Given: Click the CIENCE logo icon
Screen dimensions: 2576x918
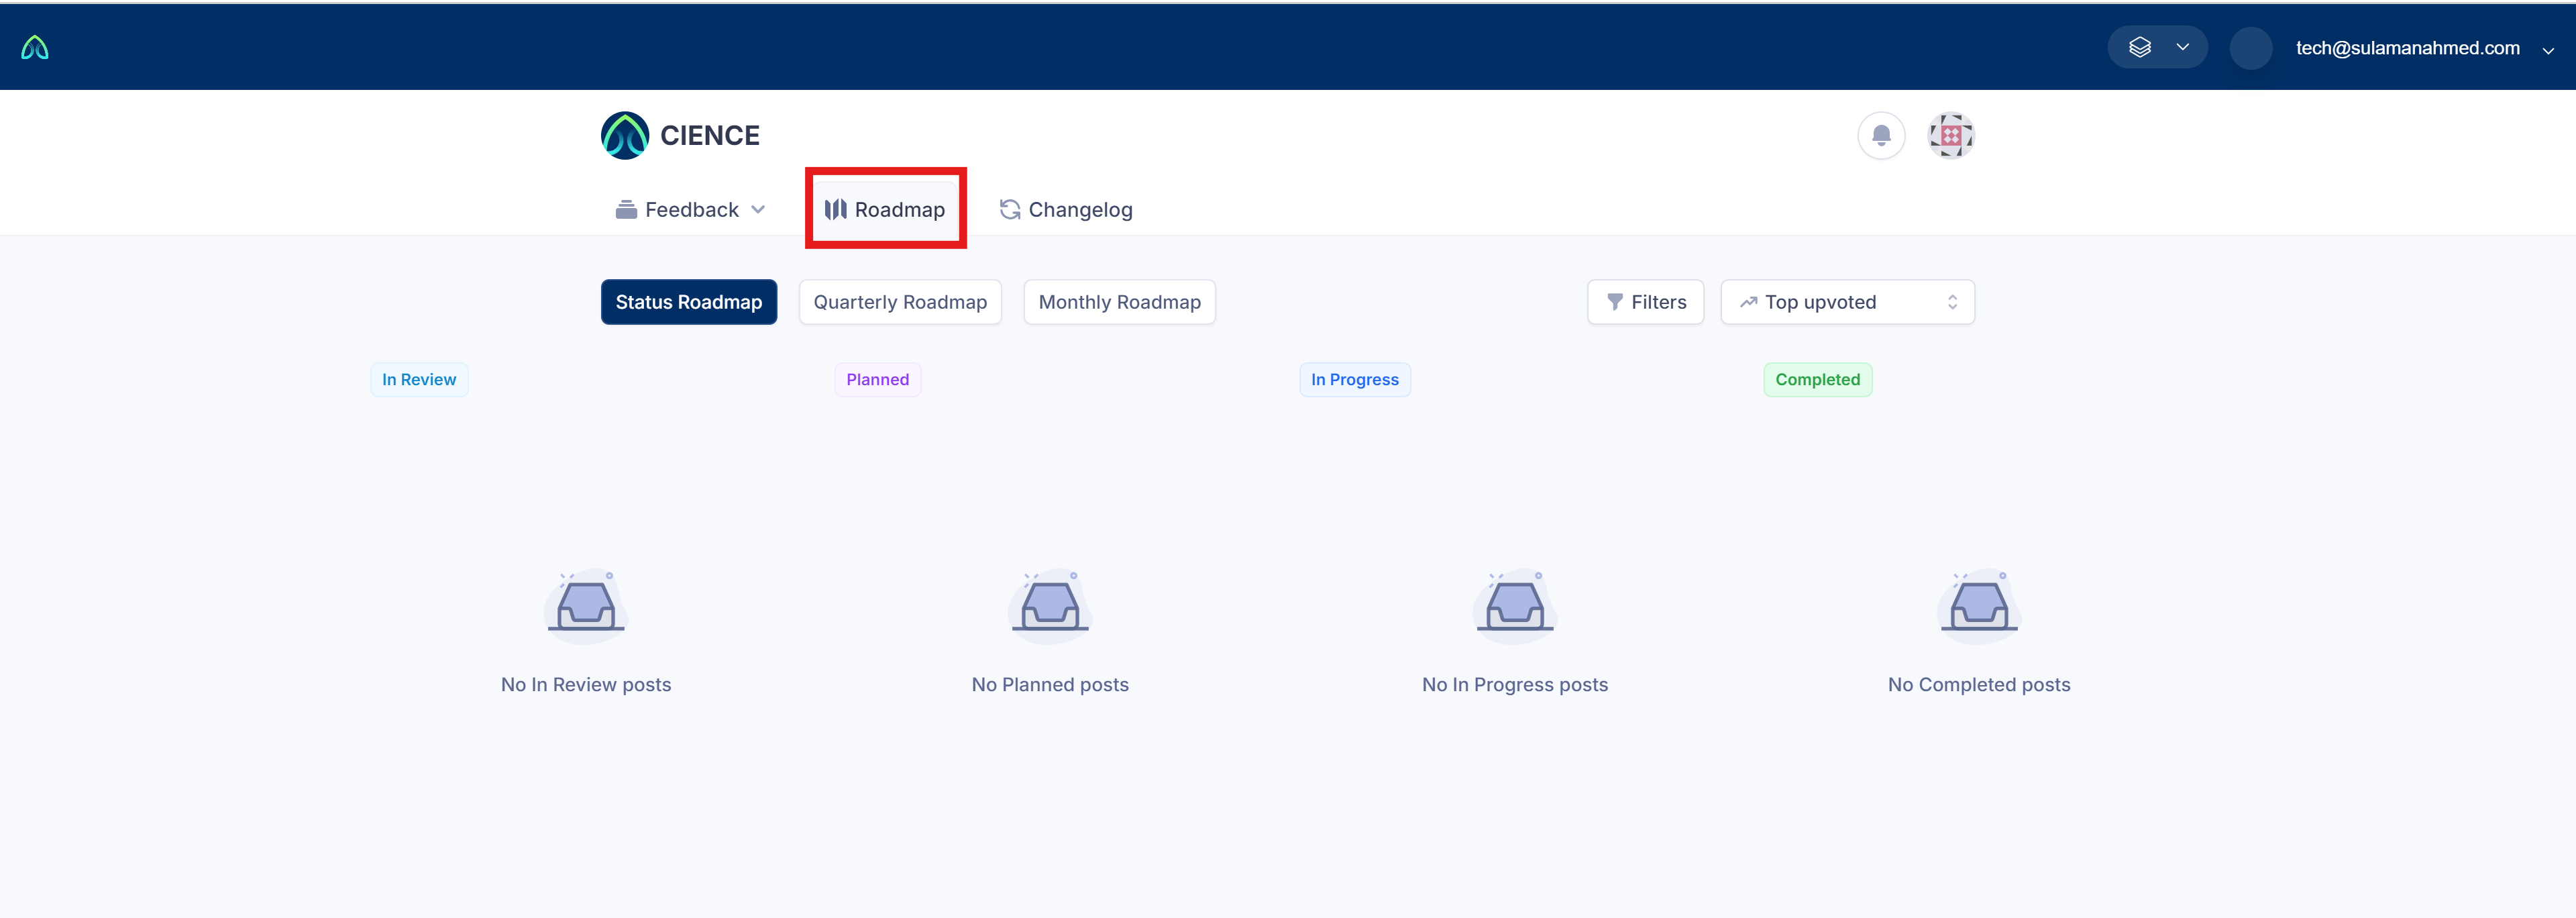Looking at the screenshot, I should (625, 135).
